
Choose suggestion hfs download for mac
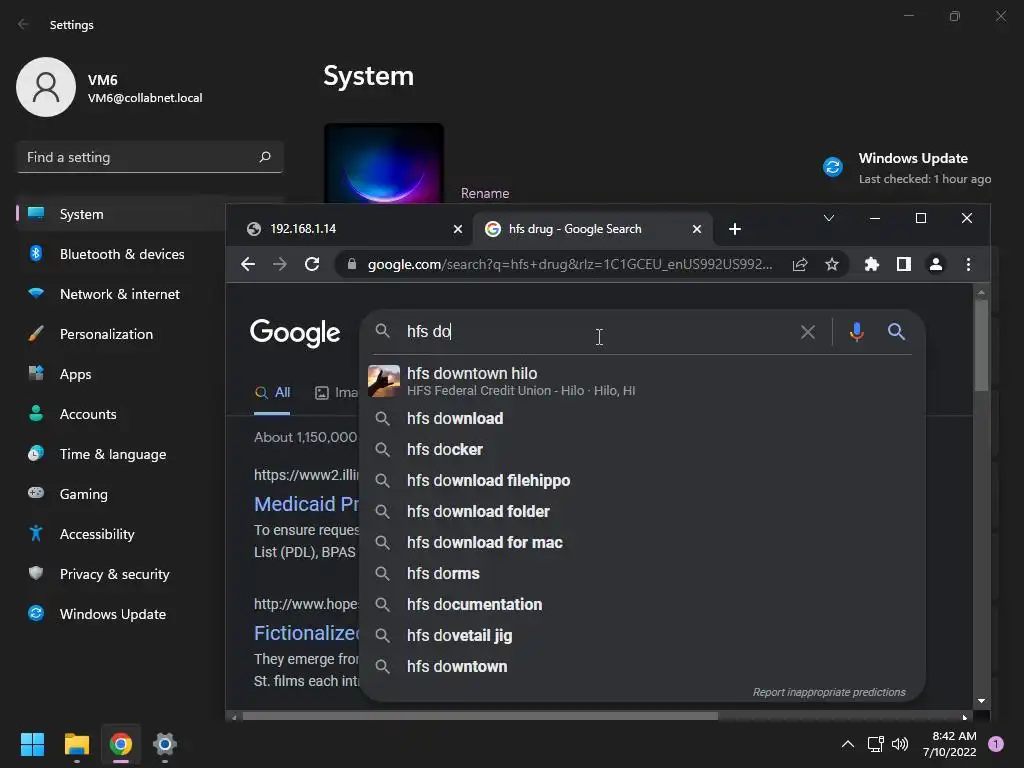pyautogui.click(x=642, y=543)
